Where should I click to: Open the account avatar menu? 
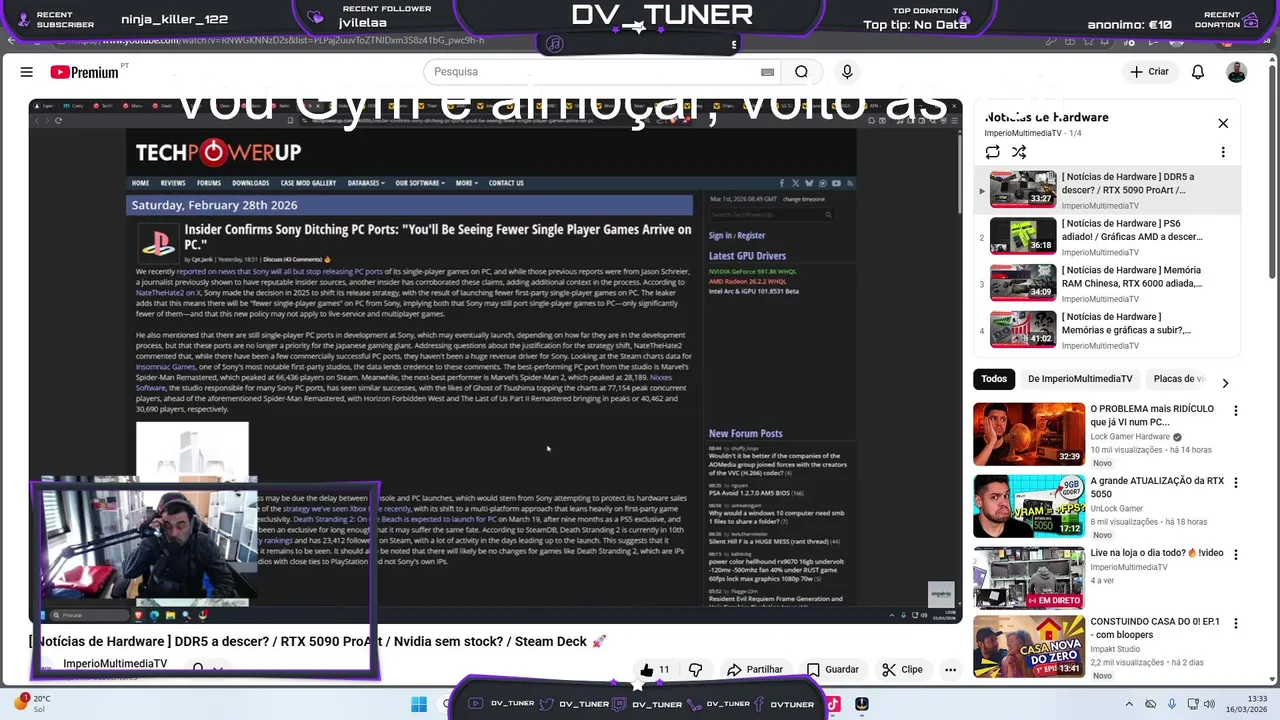1237,72
